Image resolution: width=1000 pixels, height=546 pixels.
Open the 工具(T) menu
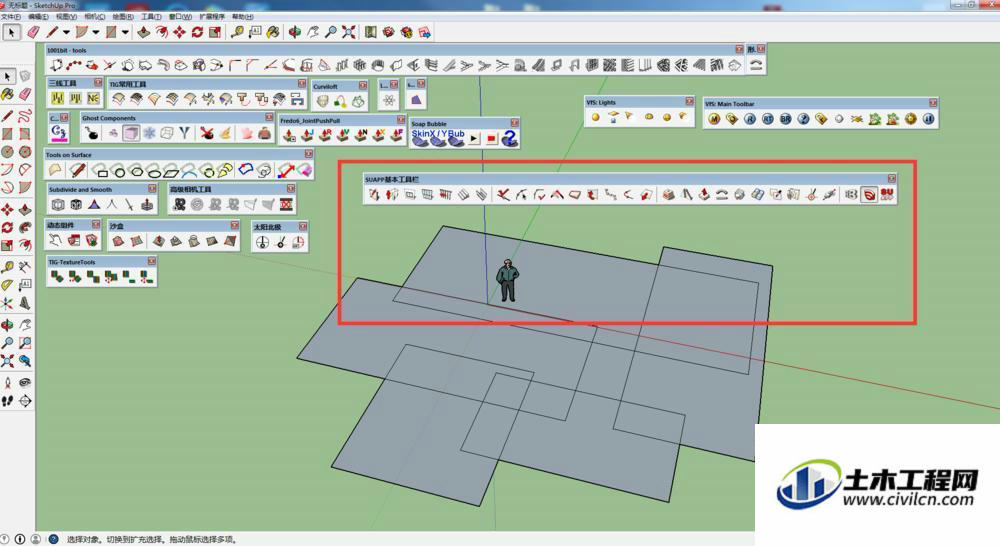[x=151, y=17]
